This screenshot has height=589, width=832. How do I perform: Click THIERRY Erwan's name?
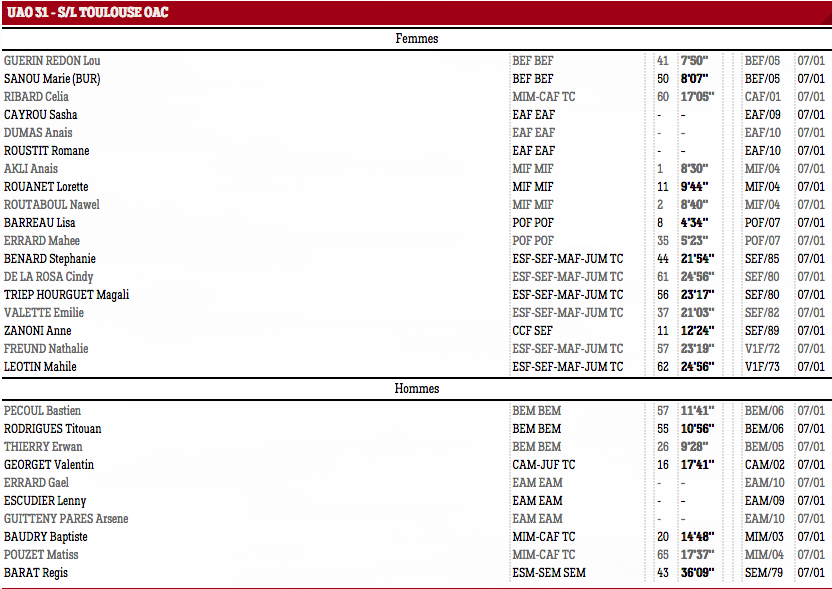click(43, 447)
